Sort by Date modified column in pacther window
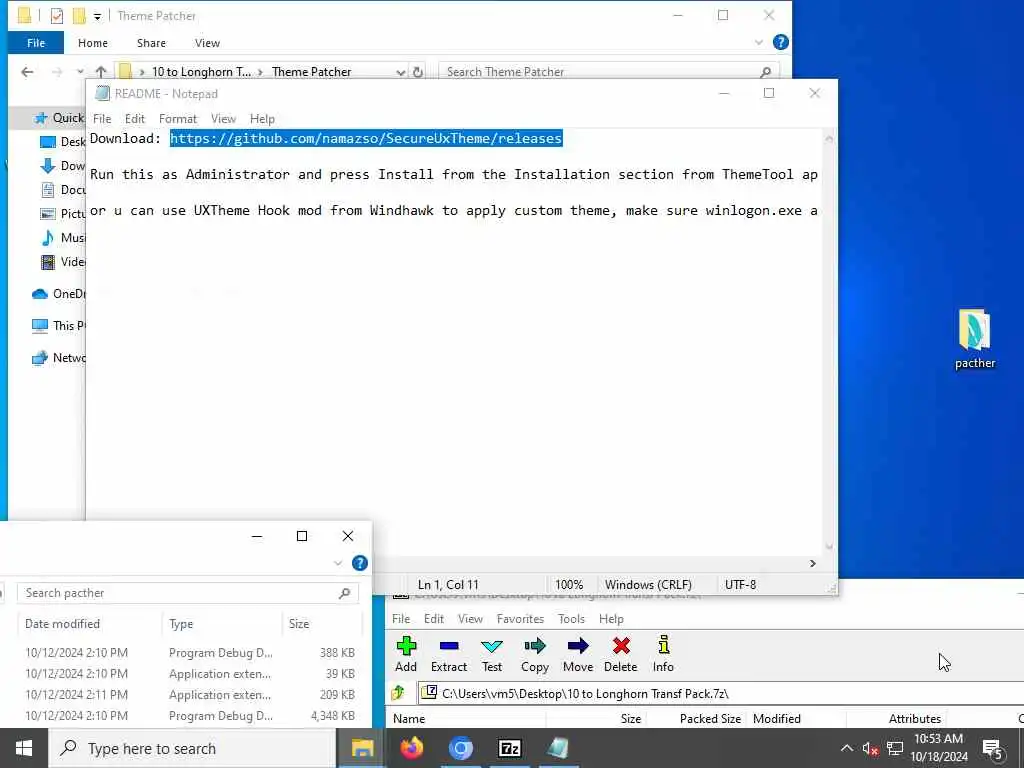This screenshot has height=768, width=1024. tap(89, 624)
